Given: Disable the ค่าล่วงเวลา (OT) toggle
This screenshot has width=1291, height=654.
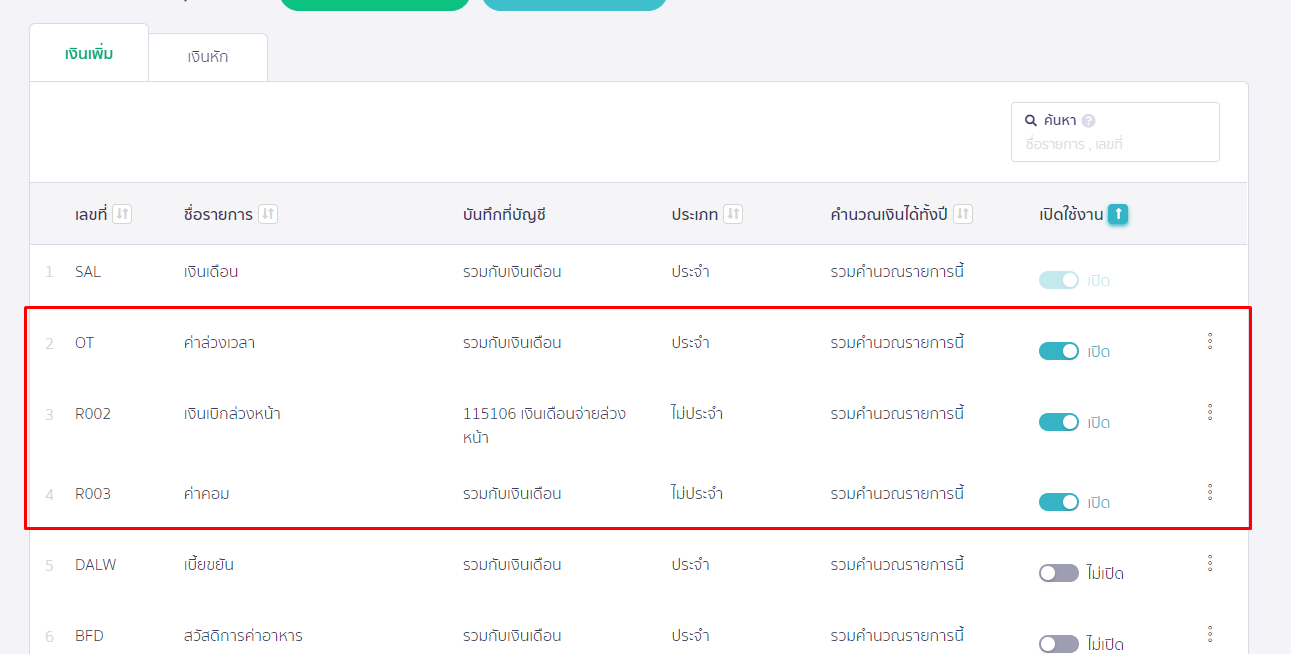Looking at the screenshot, I should (1058, 351).
